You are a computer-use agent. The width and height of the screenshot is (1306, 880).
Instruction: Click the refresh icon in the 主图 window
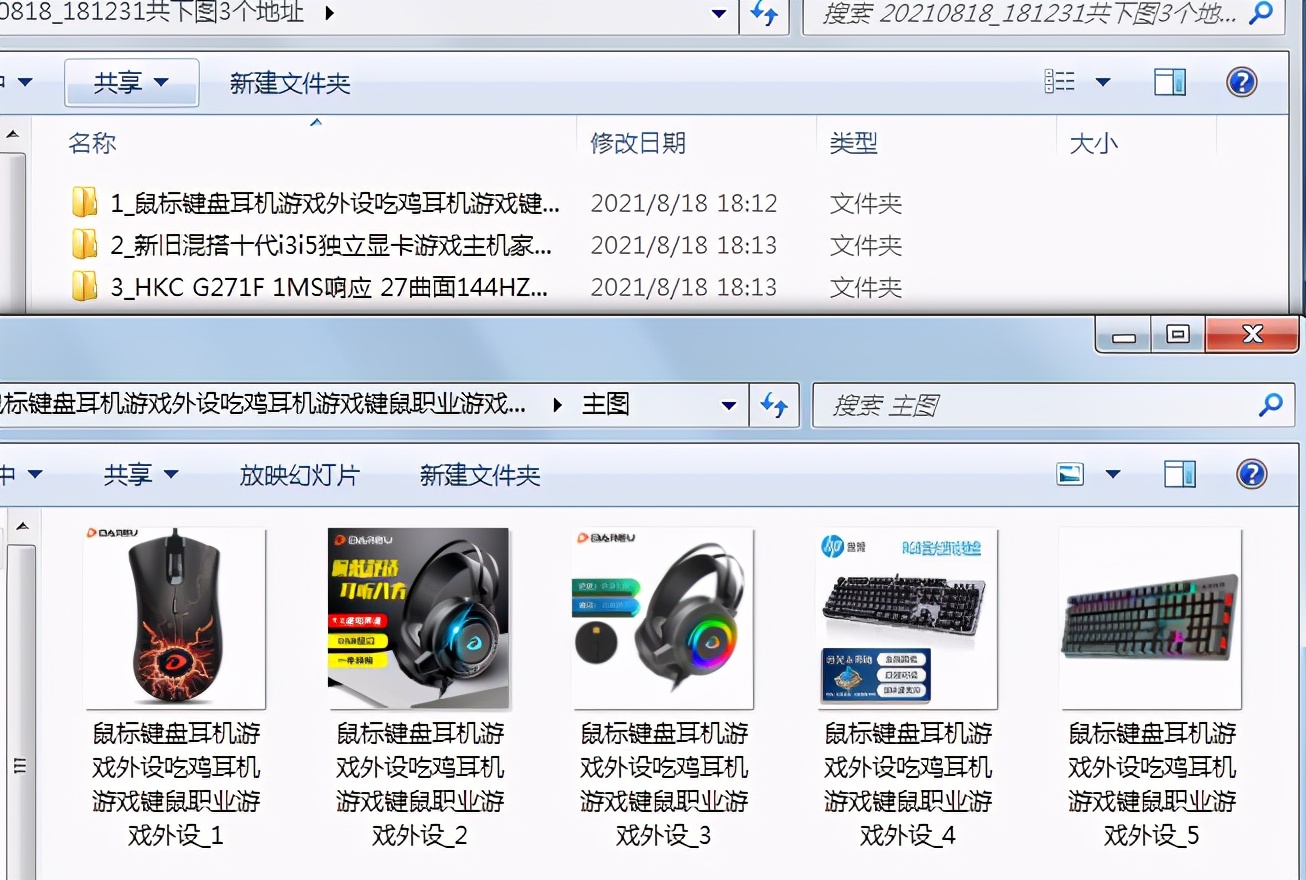[x=774, y=405]
